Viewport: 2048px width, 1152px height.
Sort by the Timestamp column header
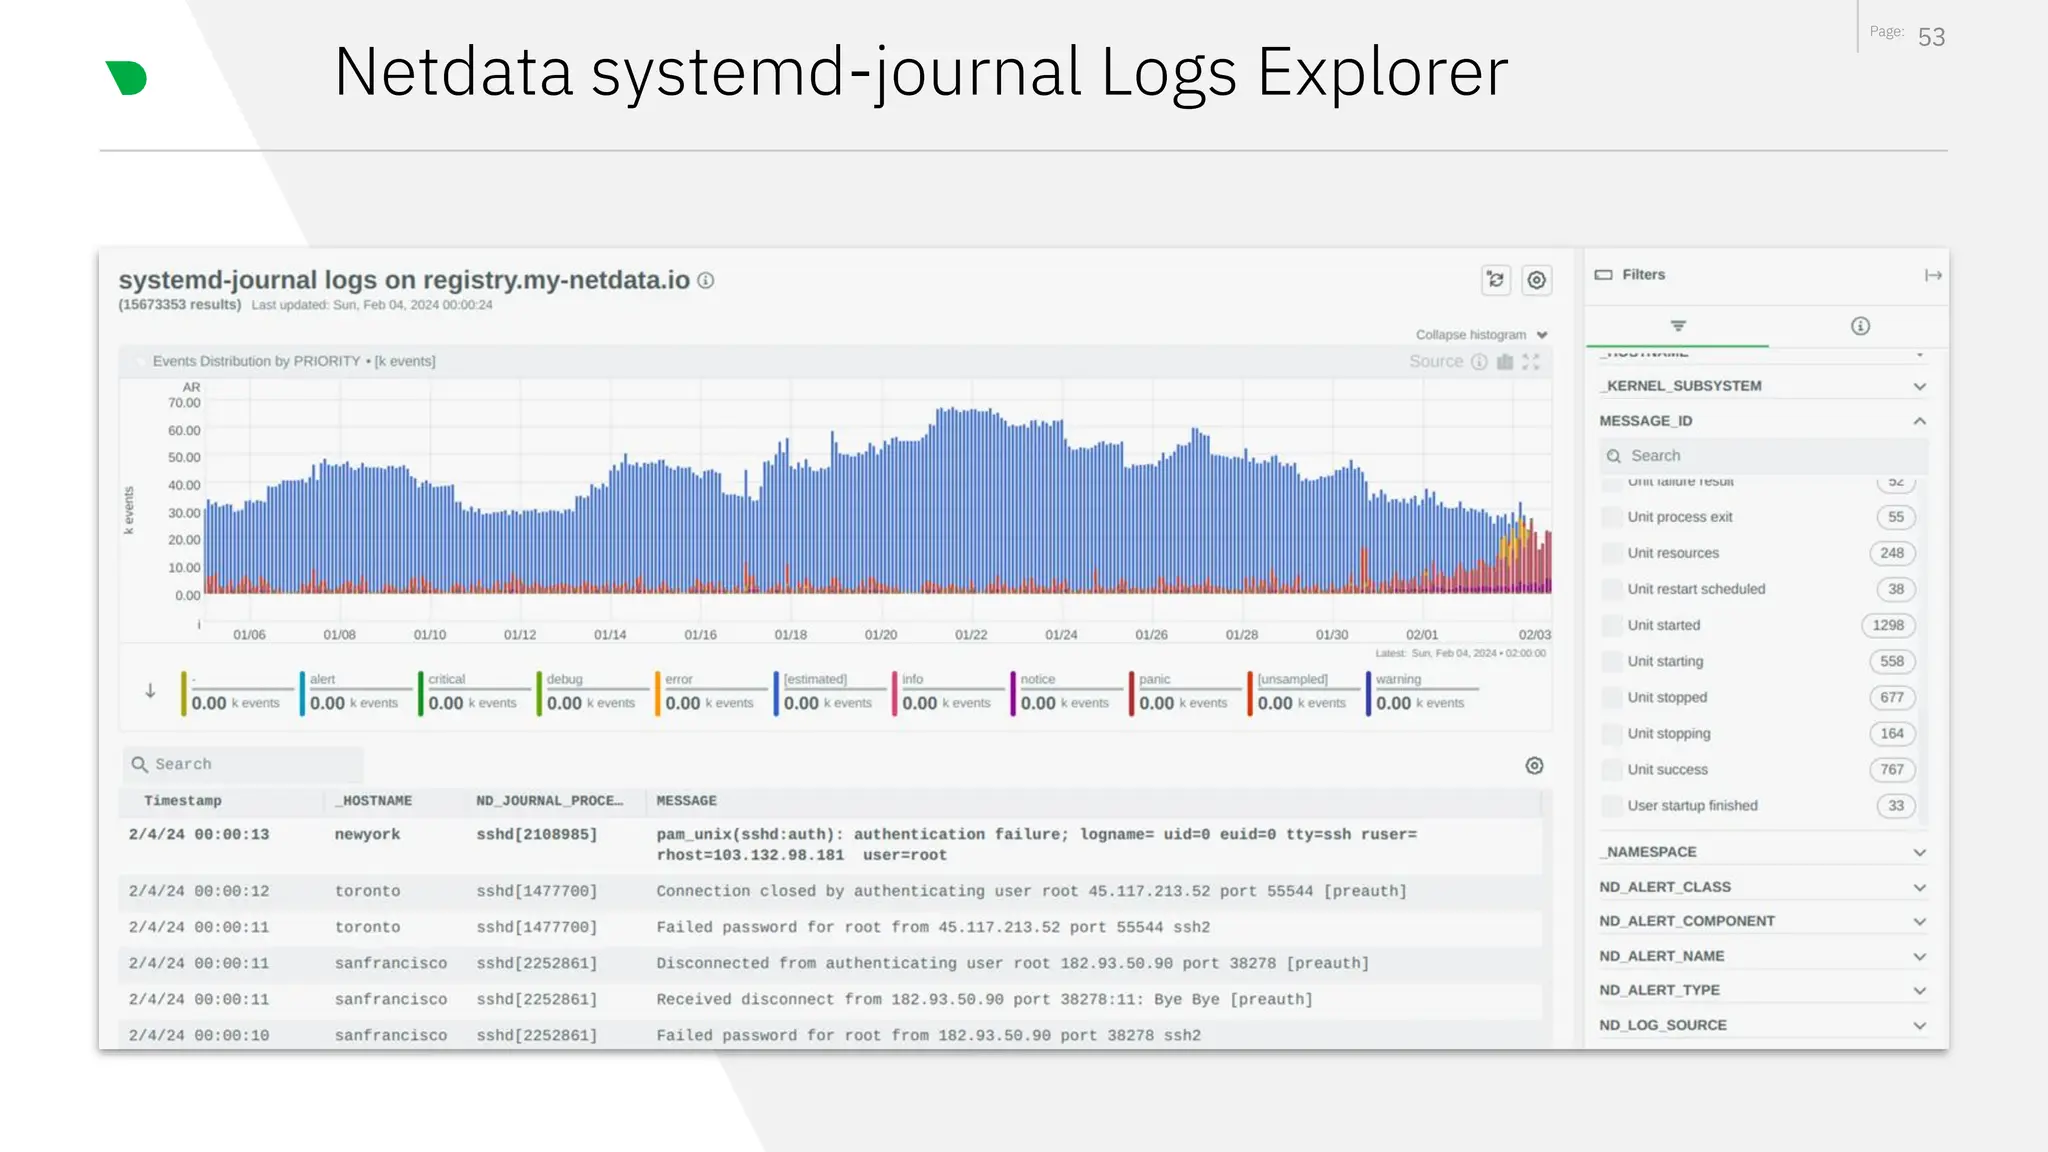click(x=183, y=801)
